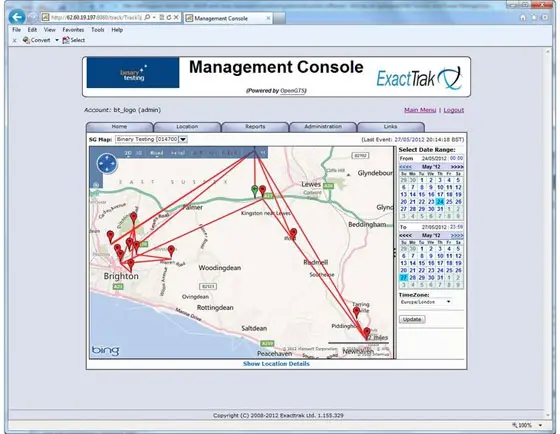
Task: Select highlighted day 27 in To calendar
Action: pyautogui.click(x=404, y=278)
